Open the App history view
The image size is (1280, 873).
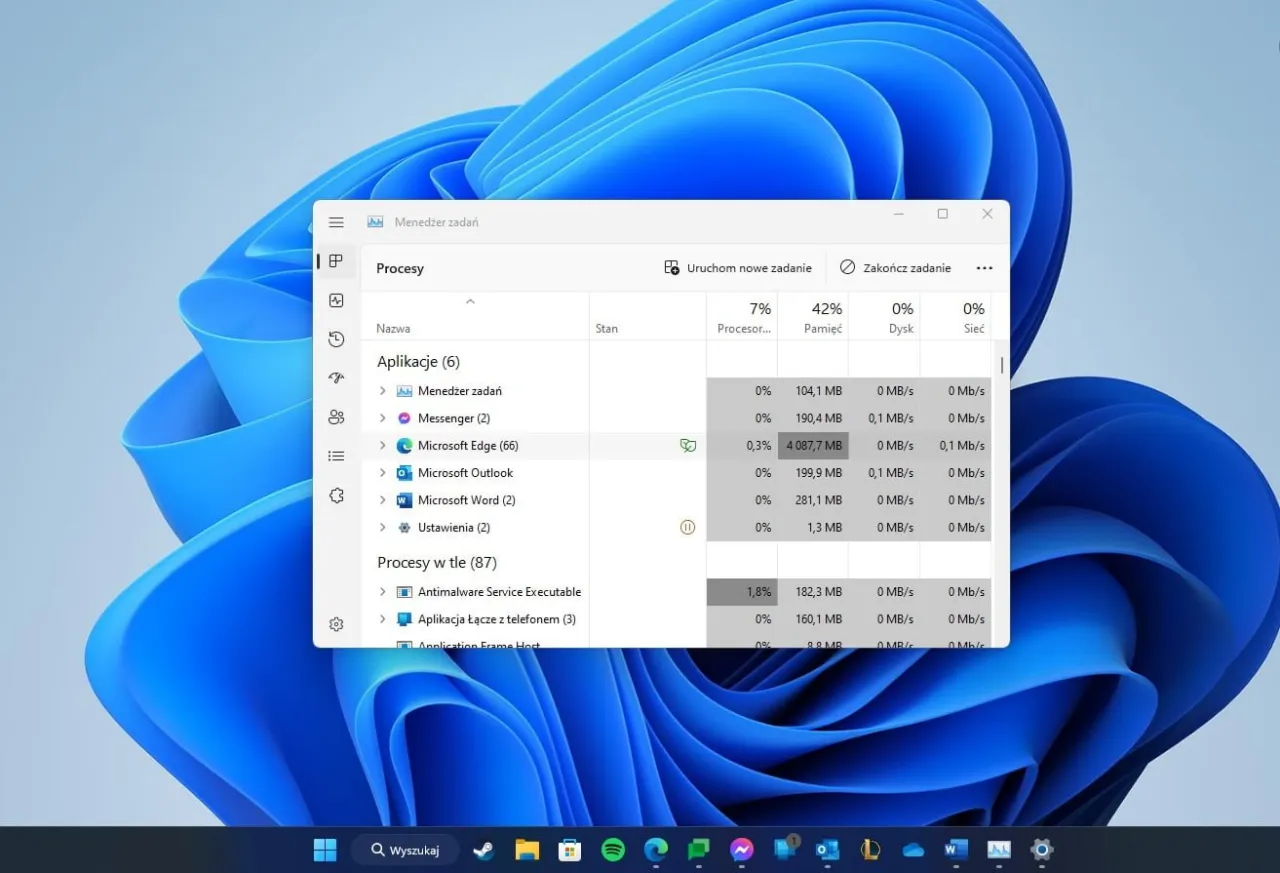[x=336, y=339]
